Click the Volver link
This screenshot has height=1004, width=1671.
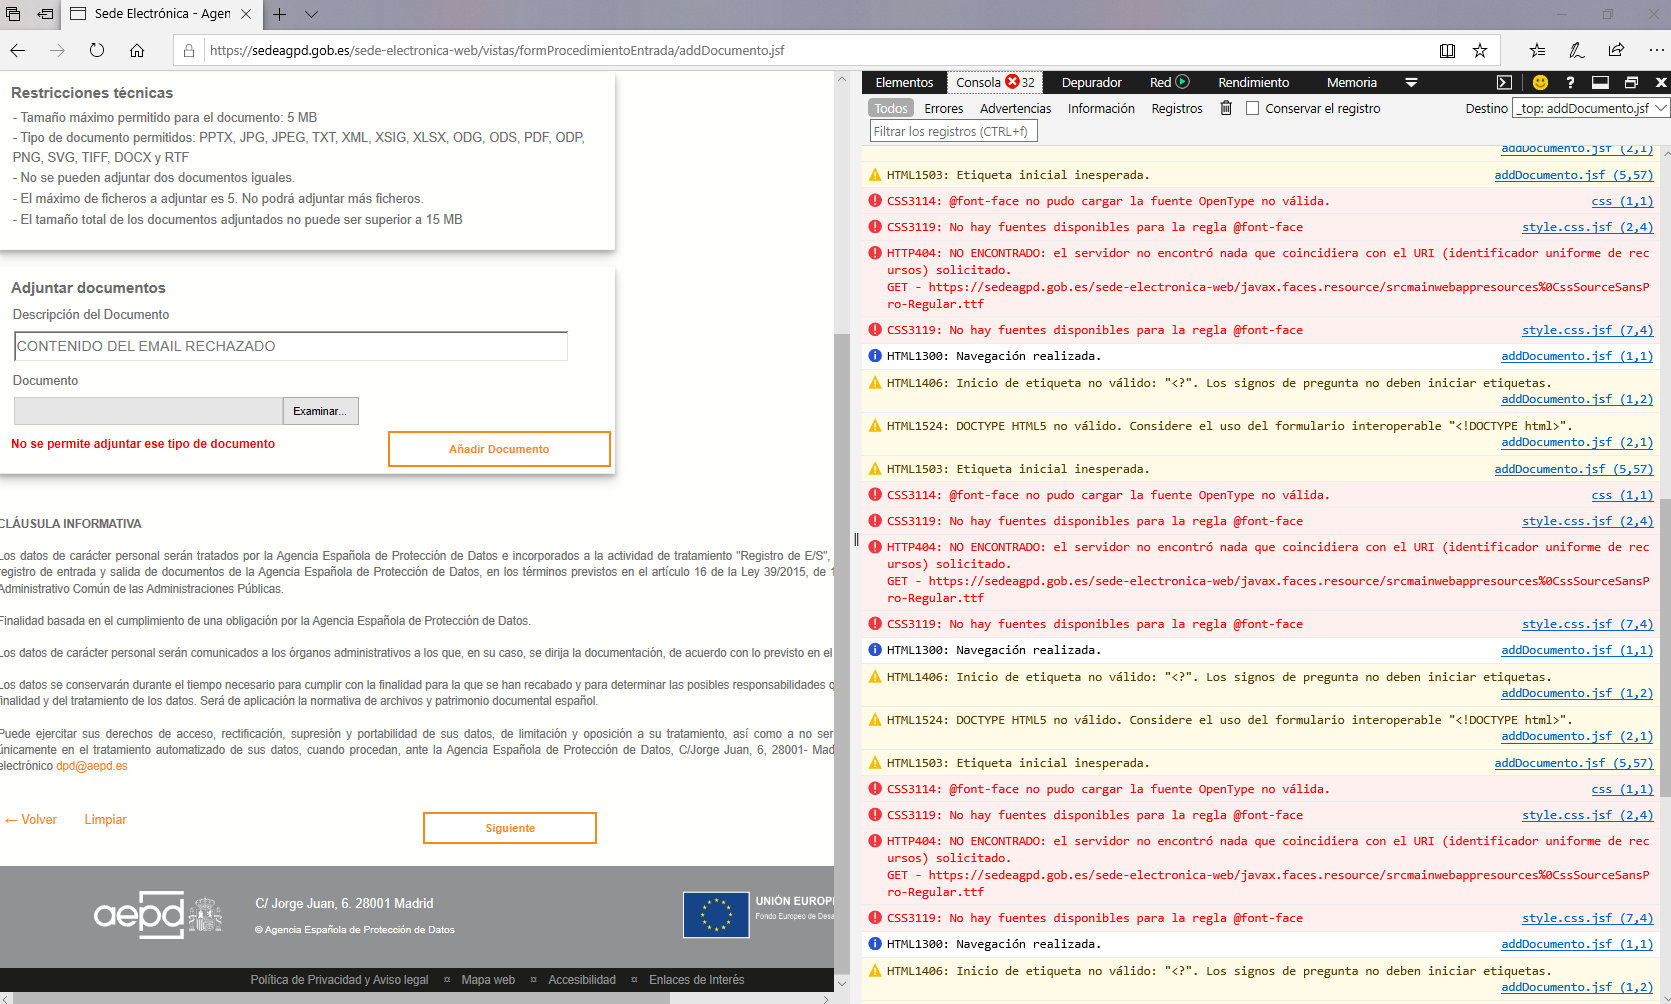tap(31, 819)
